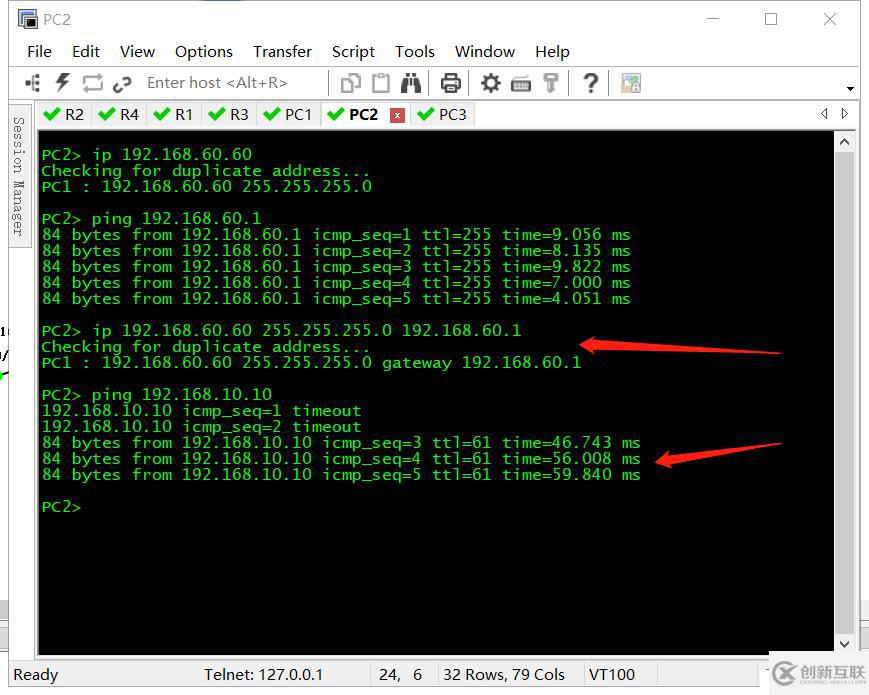Switch to the R1 session tab
Screen dimensions: 869x695
pyautogui.click(x=173, y=115)
